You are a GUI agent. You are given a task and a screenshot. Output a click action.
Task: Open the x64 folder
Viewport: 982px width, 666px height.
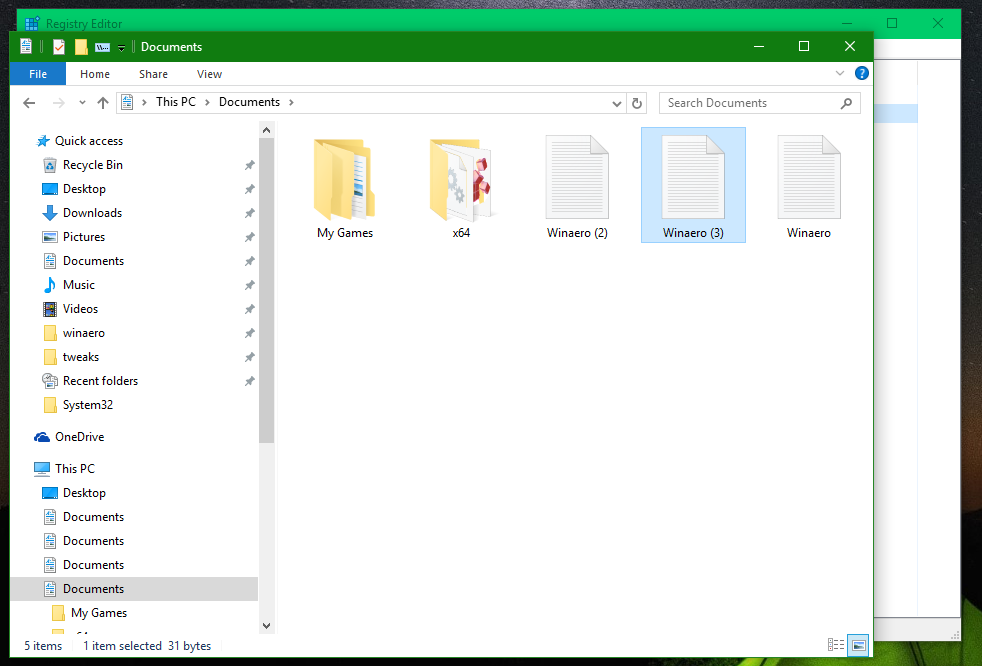pos(460,180)
